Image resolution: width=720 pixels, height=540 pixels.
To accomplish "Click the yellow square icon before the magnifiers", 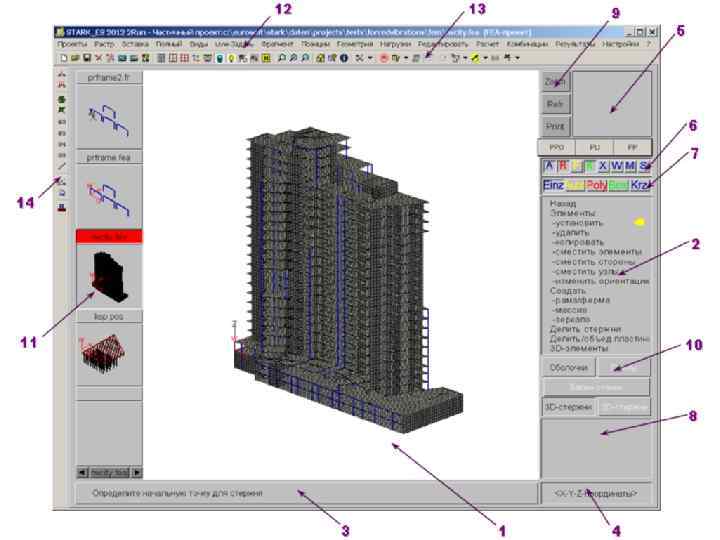I will 266,58.
